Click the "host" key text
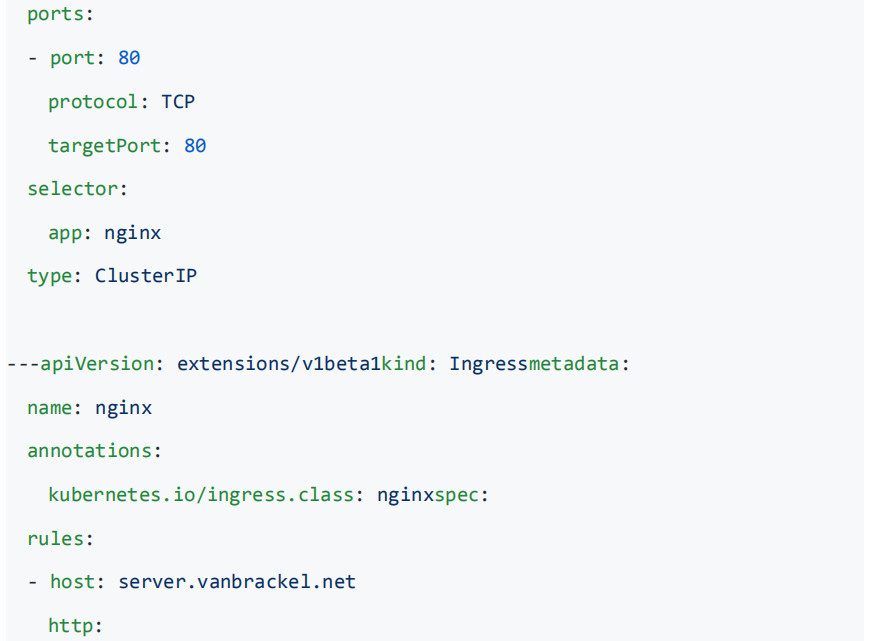Screen dimensions: 869x641 [x=76, y=582]
